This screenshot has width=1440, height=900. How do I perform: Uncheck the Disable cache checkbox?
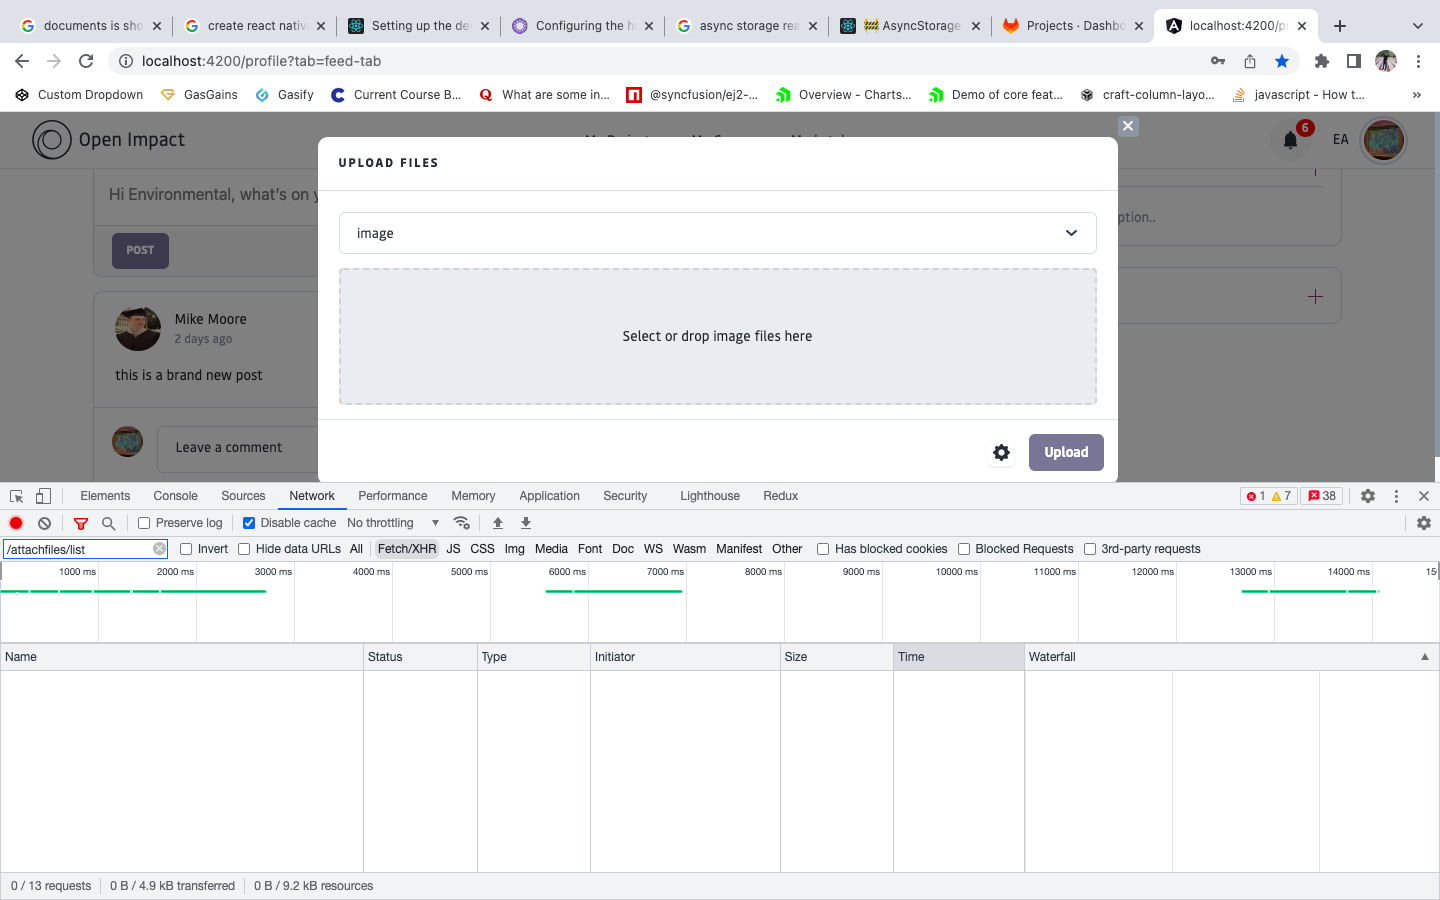tap(249, 523)
